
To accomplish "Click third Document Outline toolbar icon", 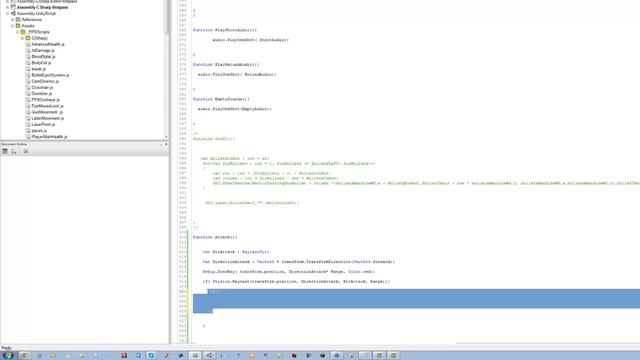I will point(26,151).
